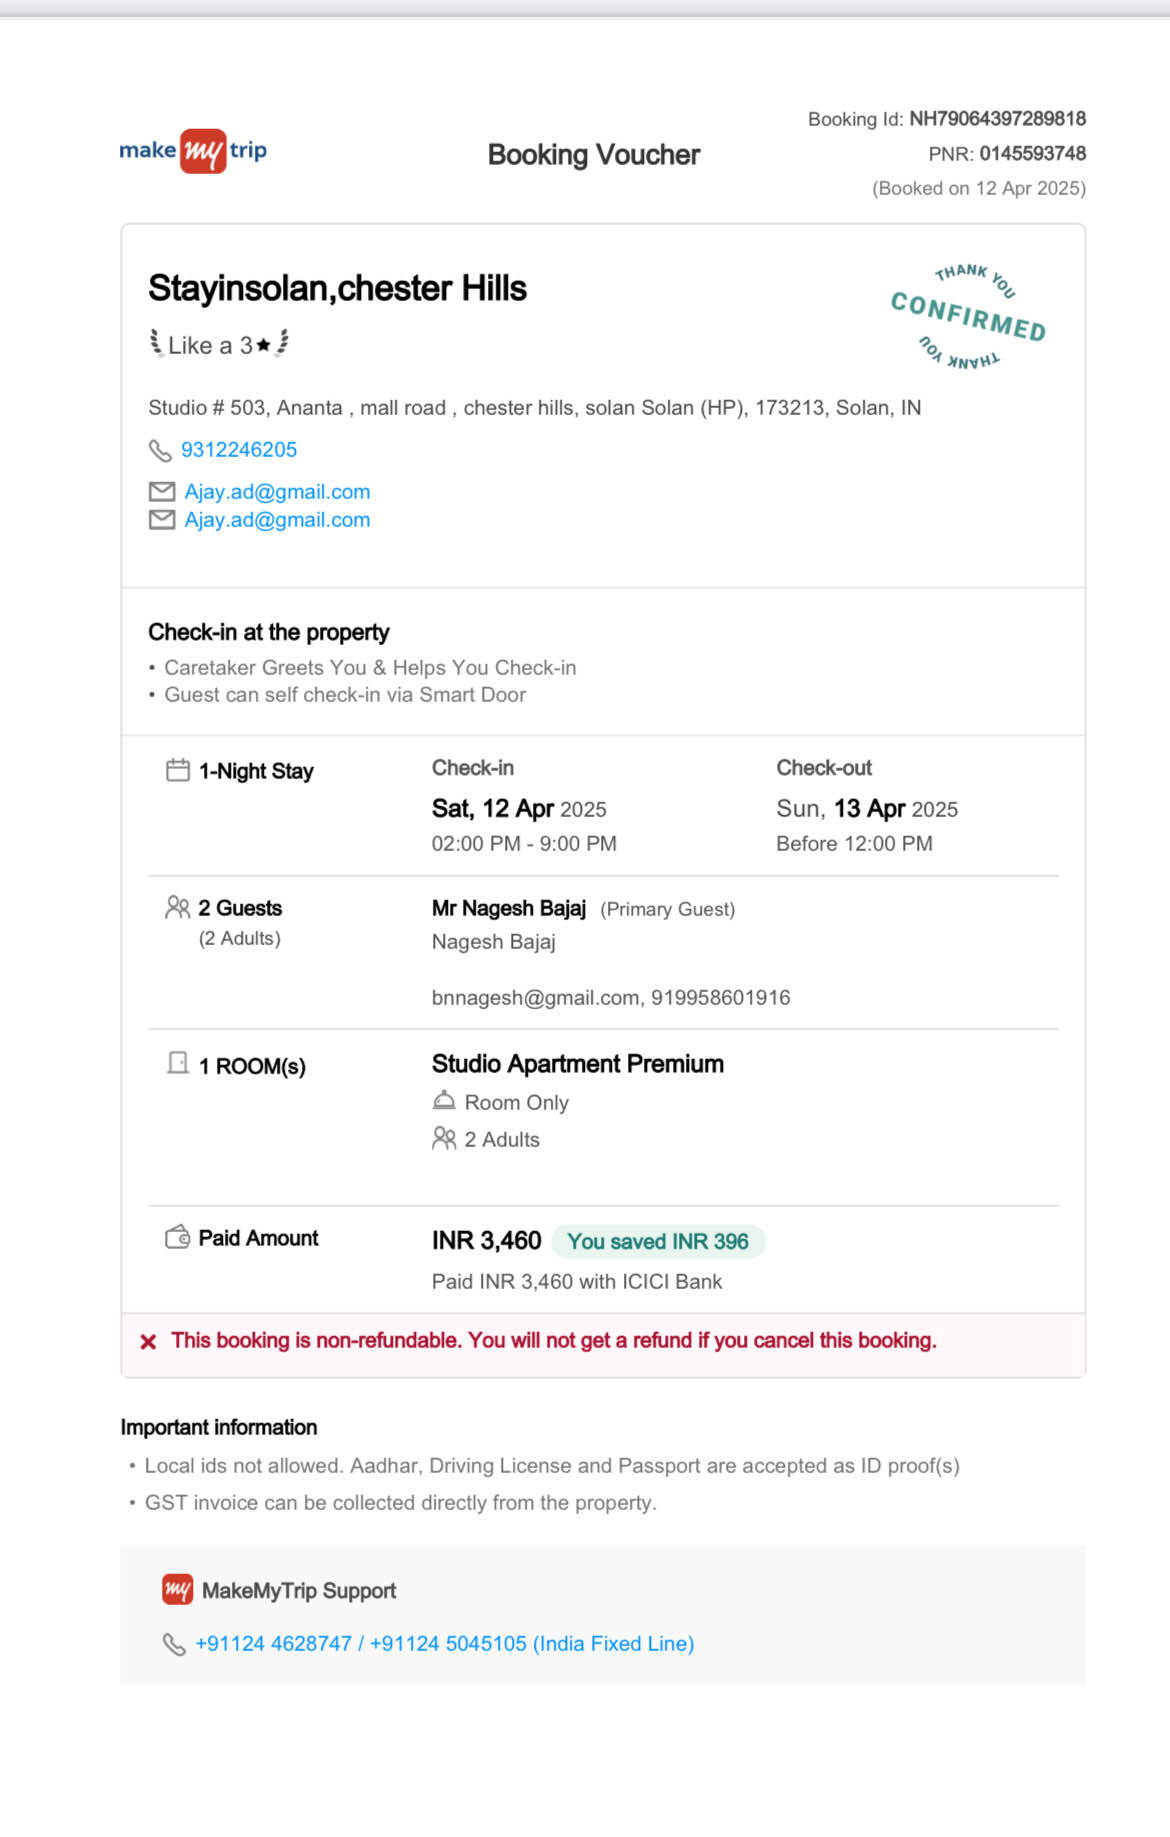The image size is (1170, 1837).
Task: Click the MakeMyTrip Support logo icon
Action: pos(177,1589)
